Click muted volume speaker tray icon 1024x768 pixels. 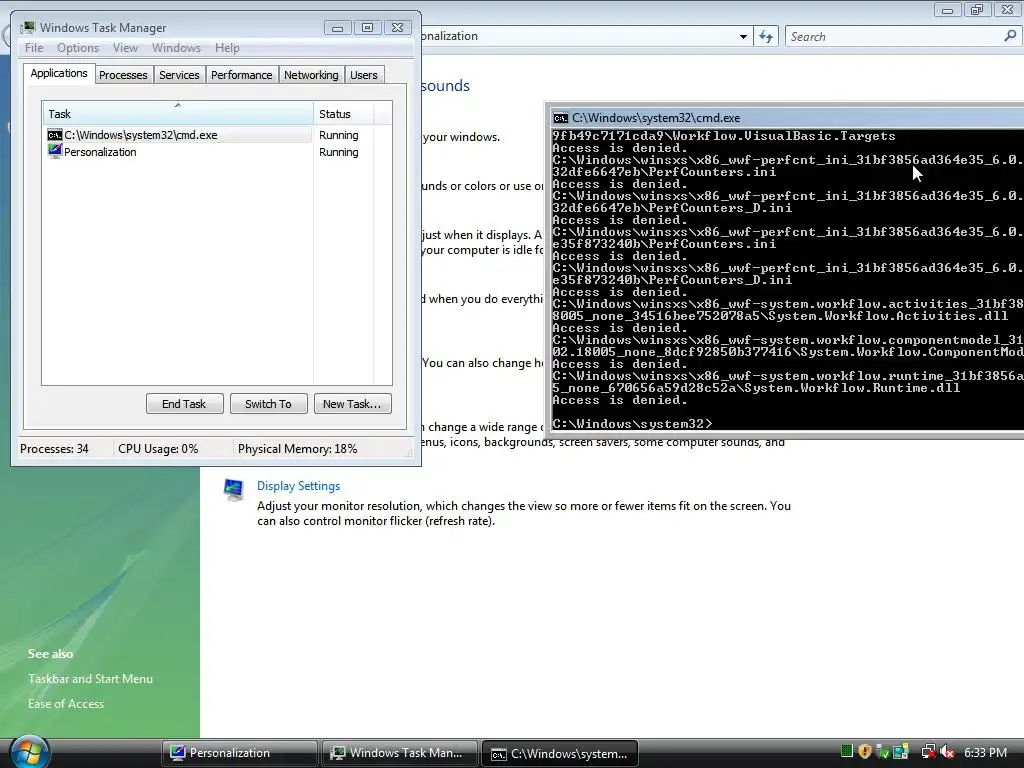pyautogui.click(x=947, y=752)
